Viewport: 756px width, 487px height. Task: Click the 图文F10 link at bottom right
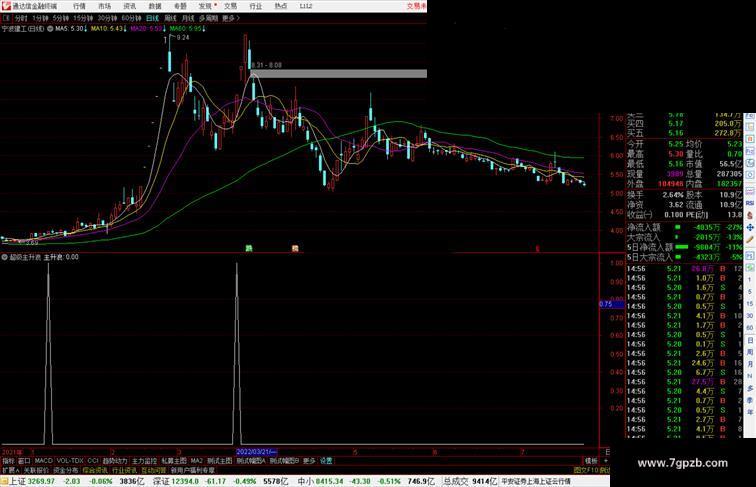coord(585,470)
